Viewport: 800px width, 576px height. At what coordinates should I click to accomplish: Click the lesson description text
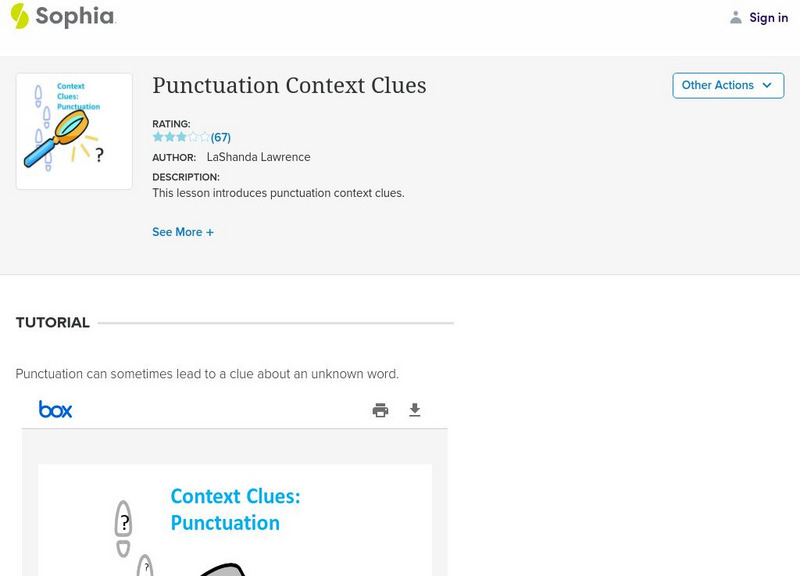tap(278, 193)
